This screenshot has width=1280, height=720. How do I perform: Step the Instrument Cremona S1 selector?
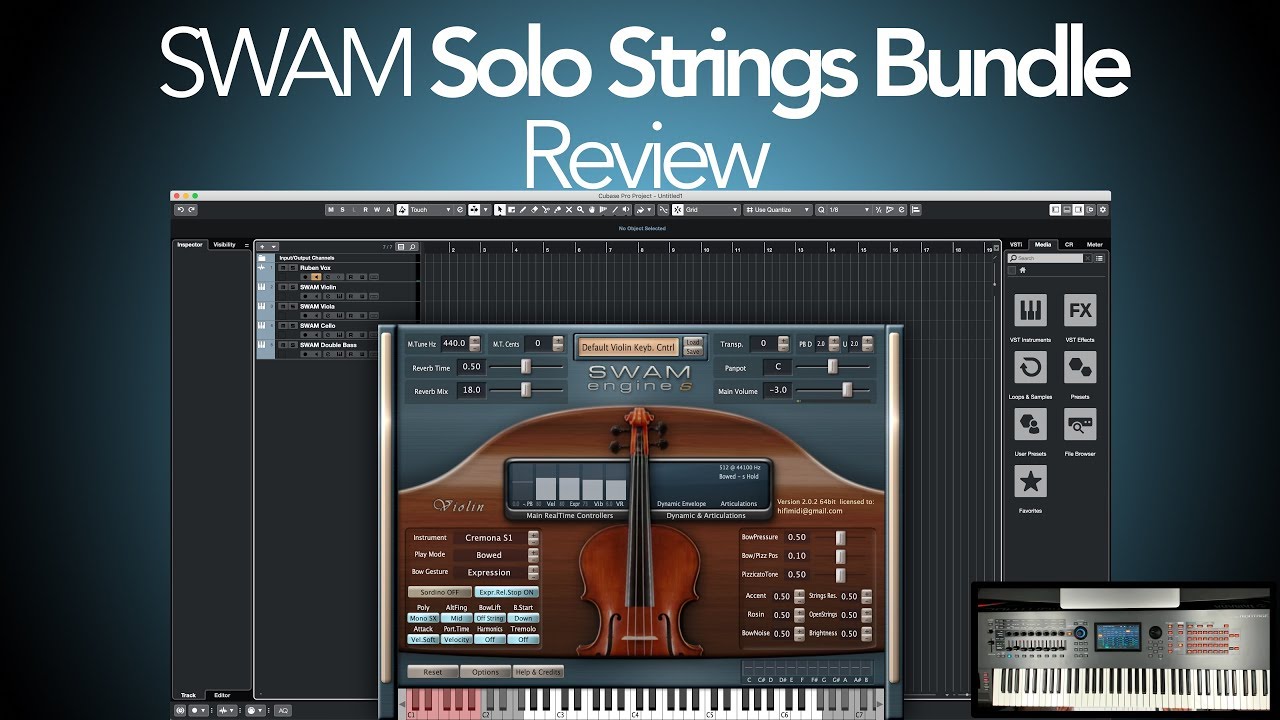tap(533, 538)
